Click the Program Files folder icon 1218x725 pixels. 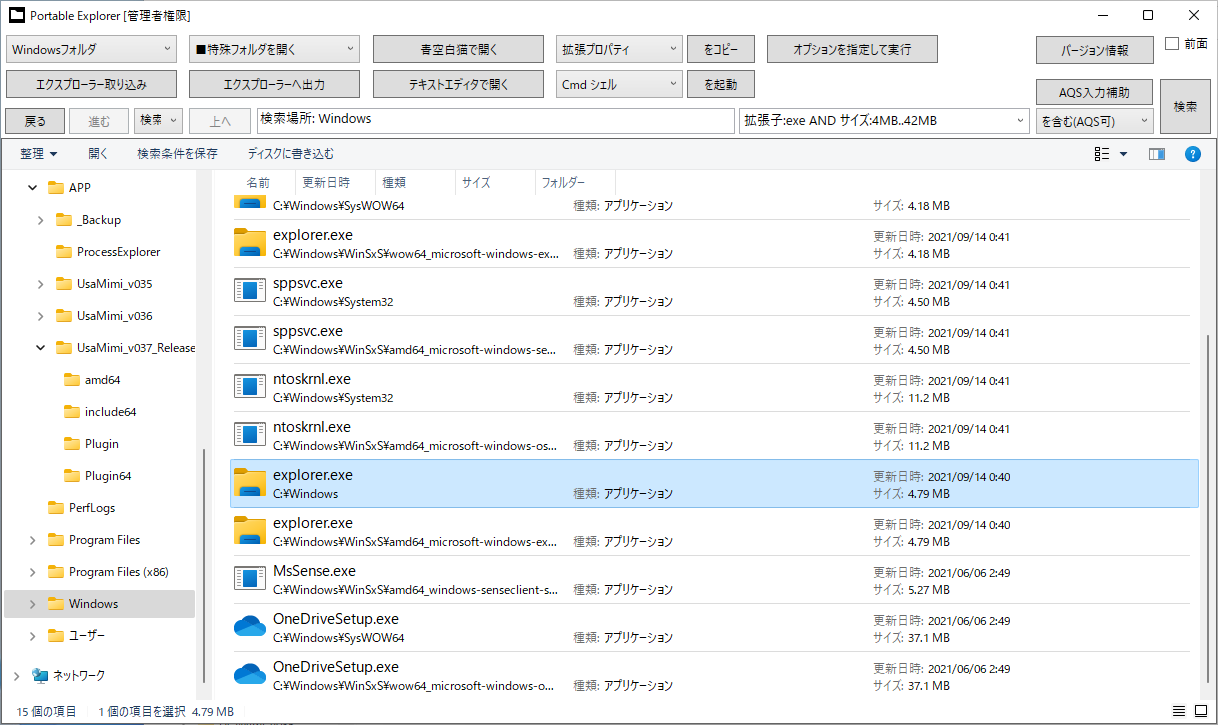56,540
